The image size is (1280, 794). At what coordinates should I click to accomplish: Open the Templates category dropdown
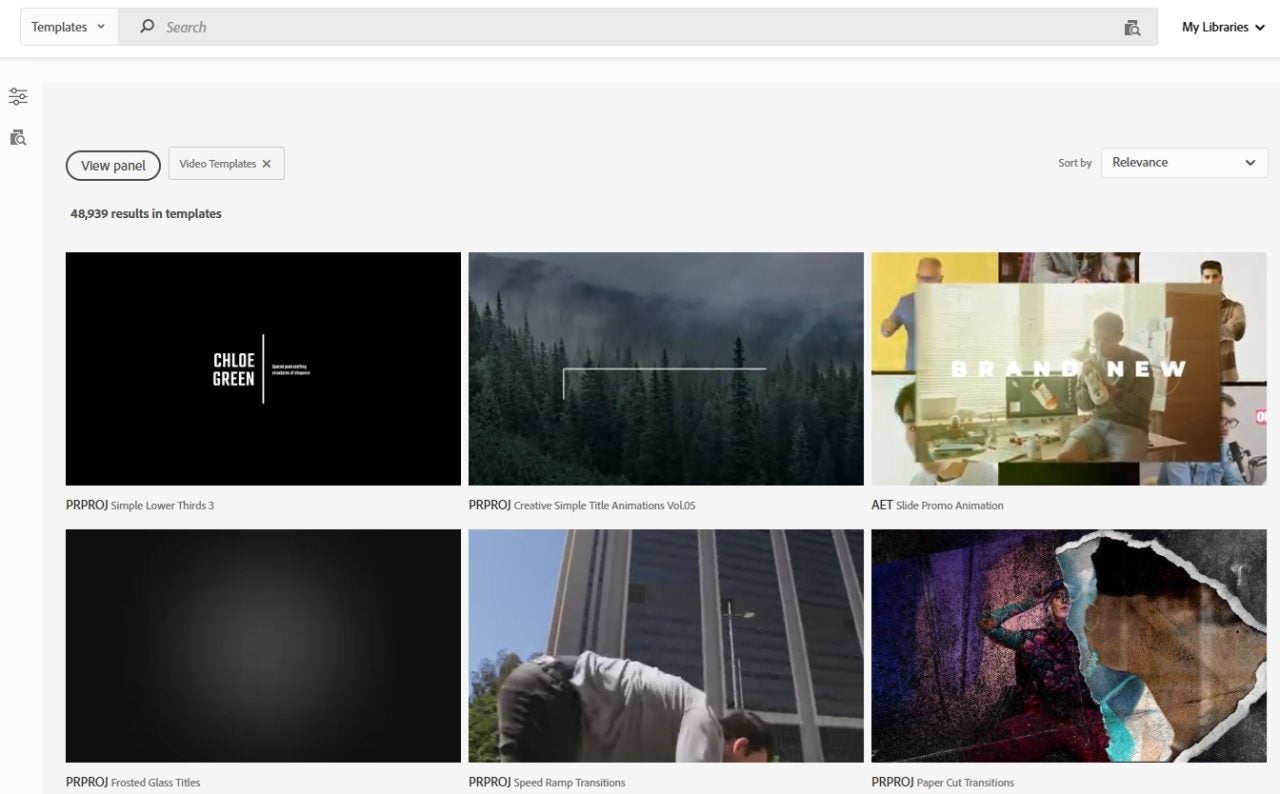(68, 27)
